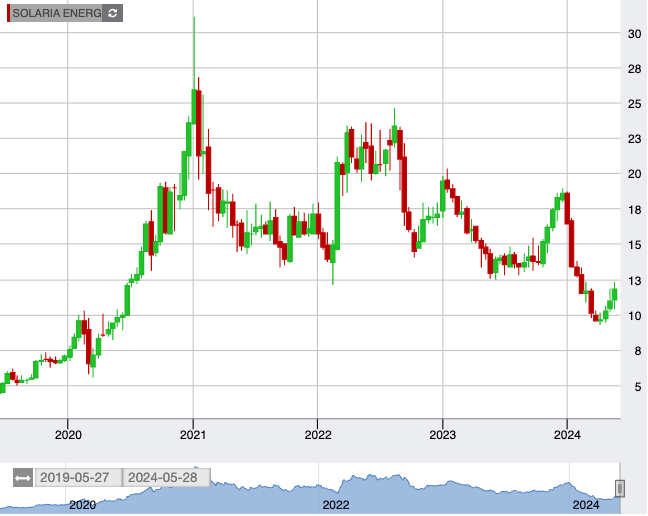Click the 2020 x-axis label
Image resolution: width=648 pixels, height=516 pixels.
[x=68, y=435]
